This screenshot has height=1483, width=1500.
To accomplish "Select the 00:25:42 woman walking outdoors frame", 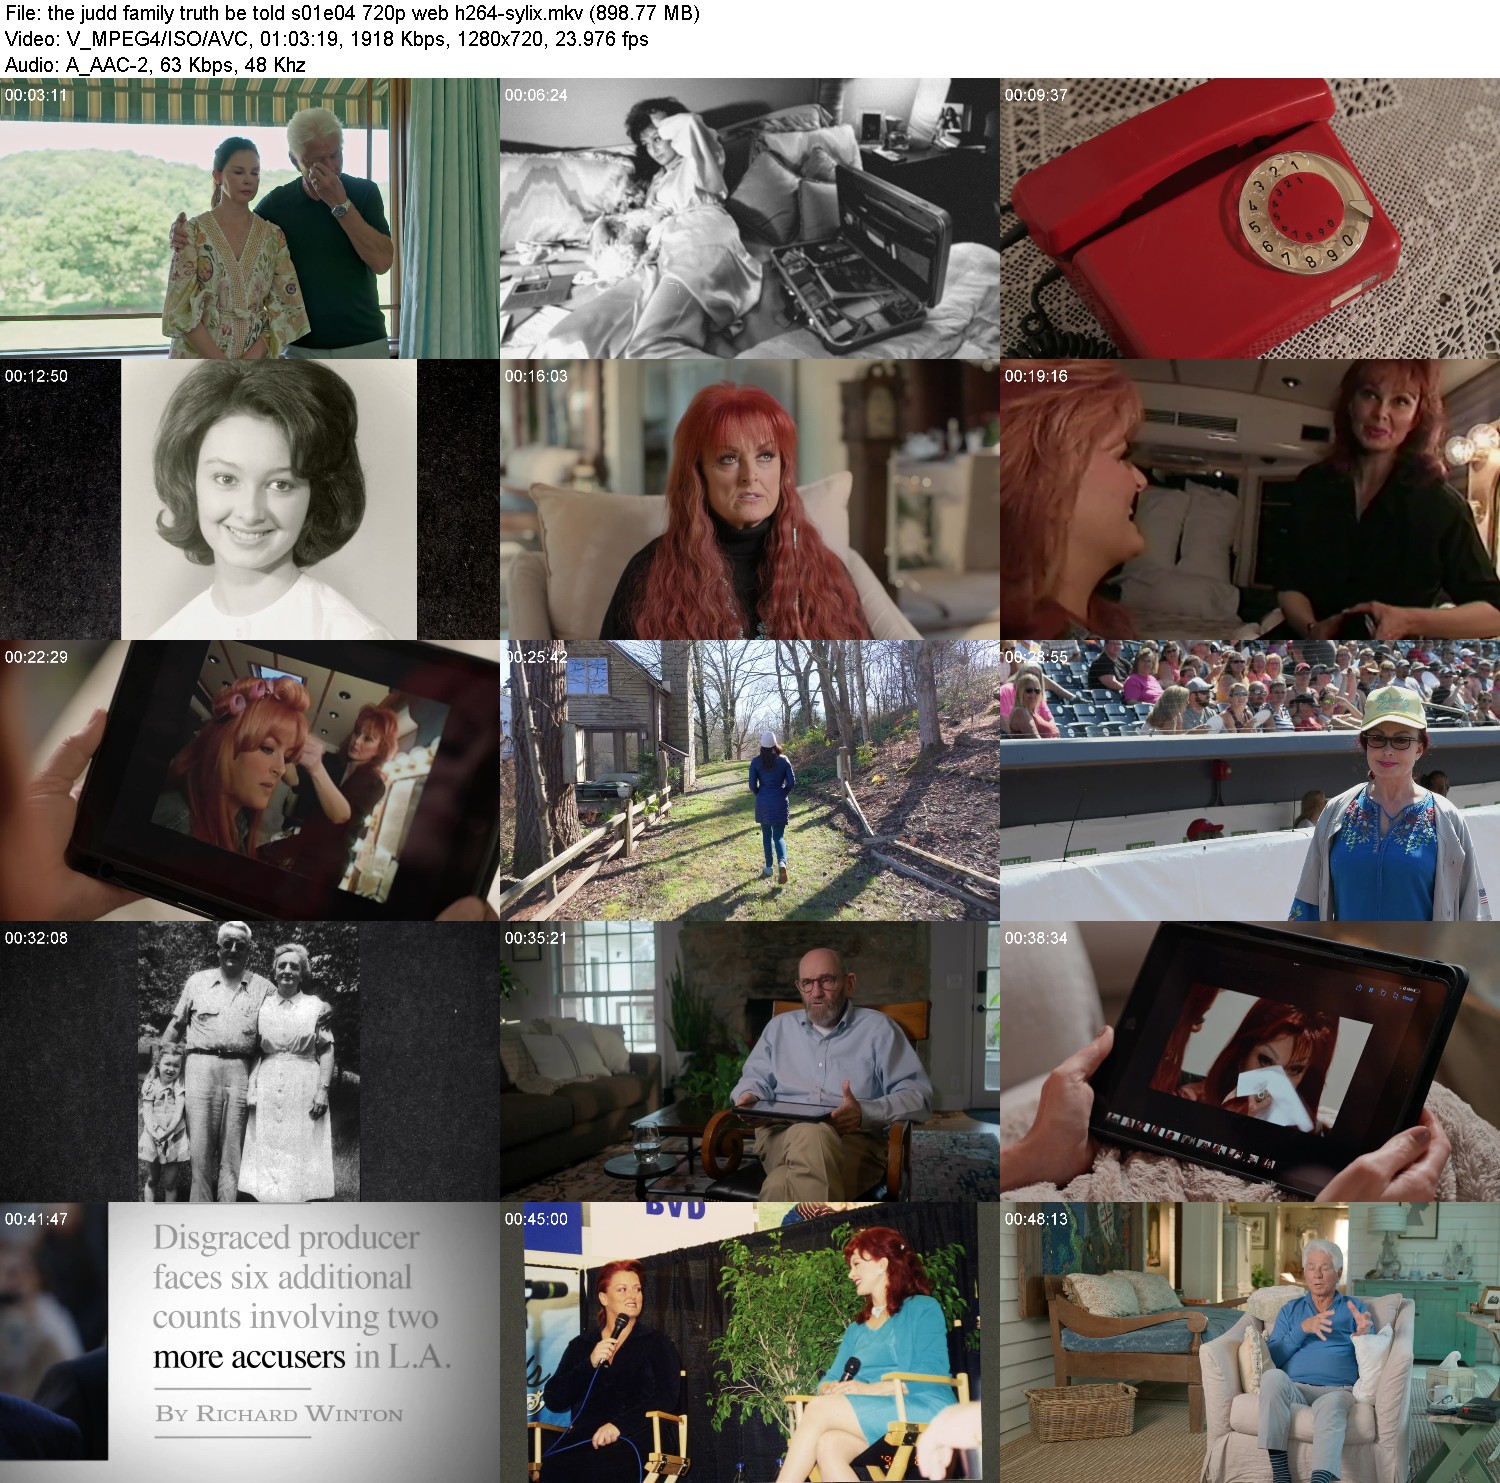I will pos(749,780).
